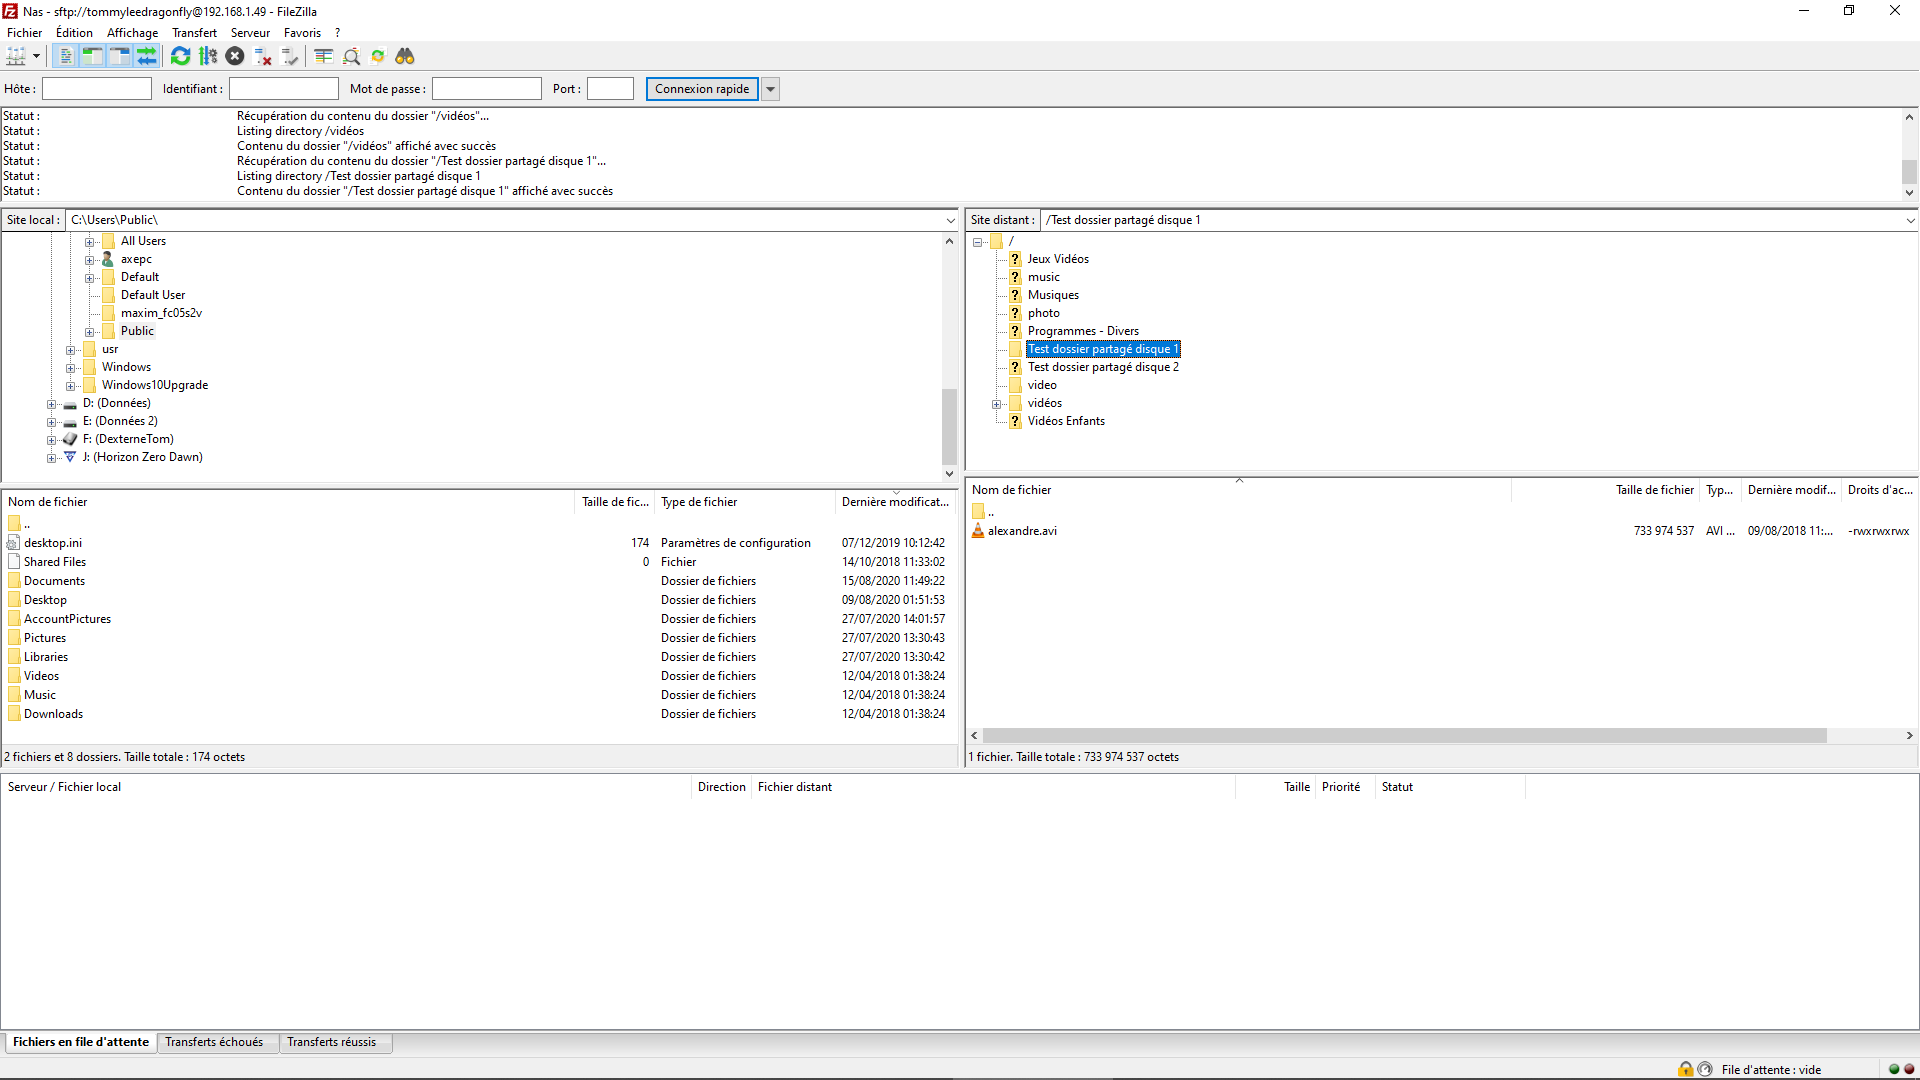Expand the D: (Données) drive node

click(x=51, y=404)
